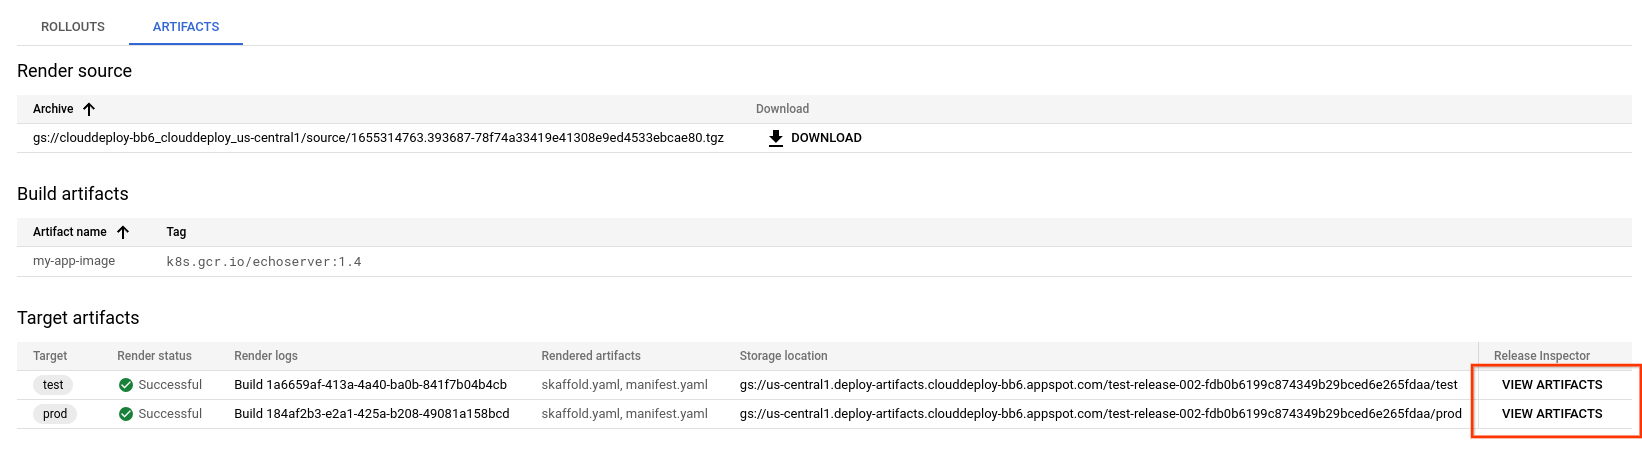Click green checkmark in test row
Screen dimensions: 1642x450
coord(126,385)
